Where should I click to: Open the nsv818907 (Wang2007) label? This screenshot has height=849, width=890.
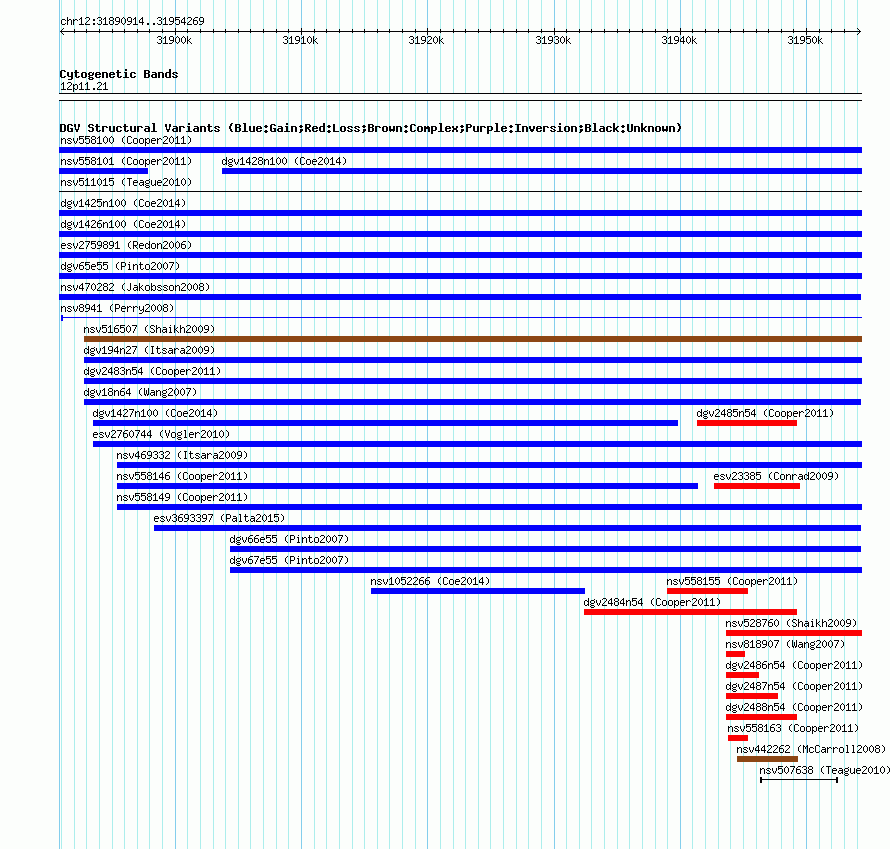pyautogui.click(x=786, y=644)
